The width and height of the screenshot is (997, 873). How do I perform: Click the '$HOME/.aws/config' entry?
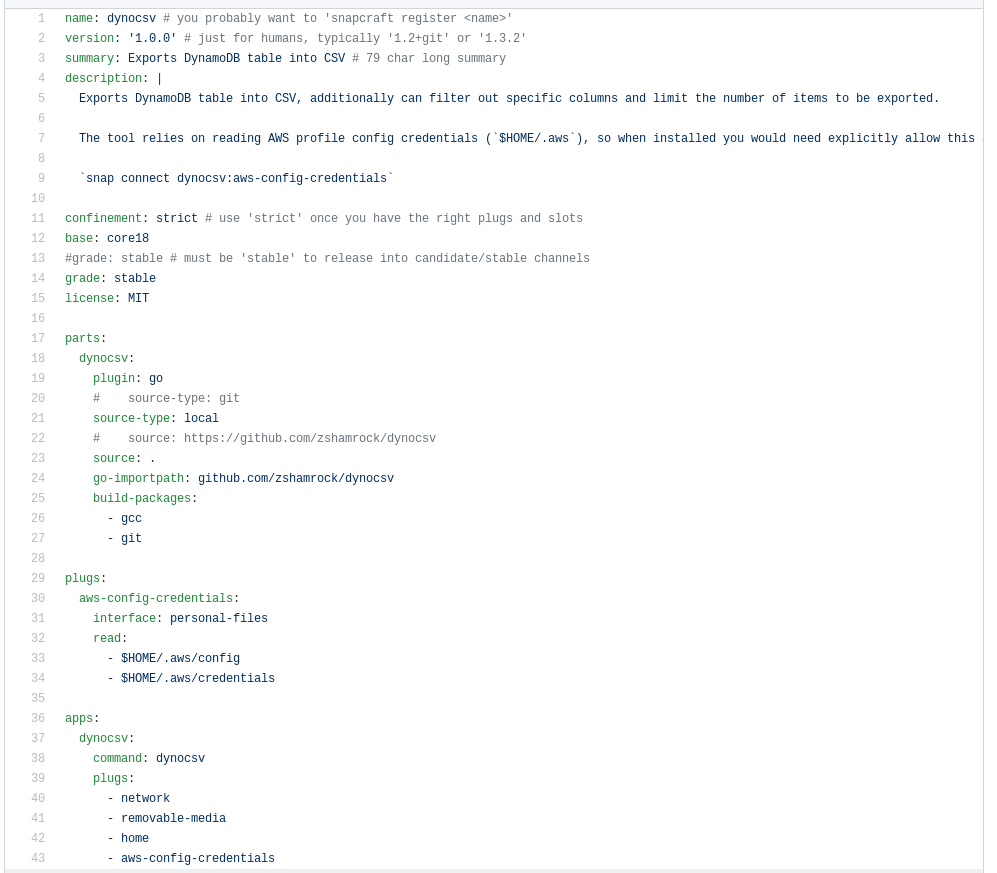180,658
